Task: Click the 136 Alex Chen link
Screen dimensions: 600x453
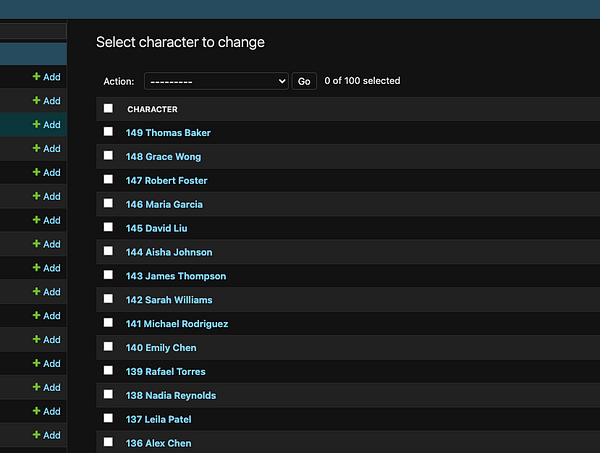Action: (x=158, y=443)
